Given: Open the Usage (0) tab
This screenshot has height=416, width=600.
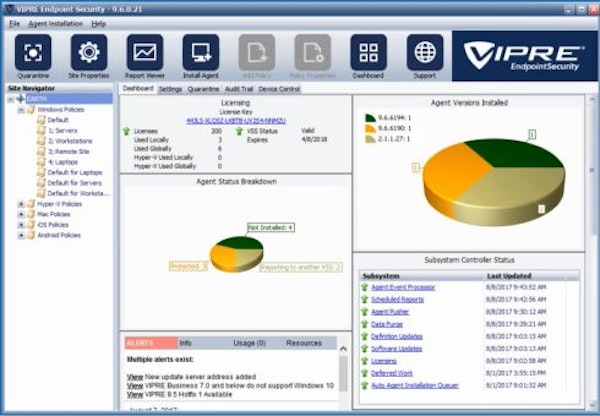Looking at the screenshot, I should [x=249, y=343].
